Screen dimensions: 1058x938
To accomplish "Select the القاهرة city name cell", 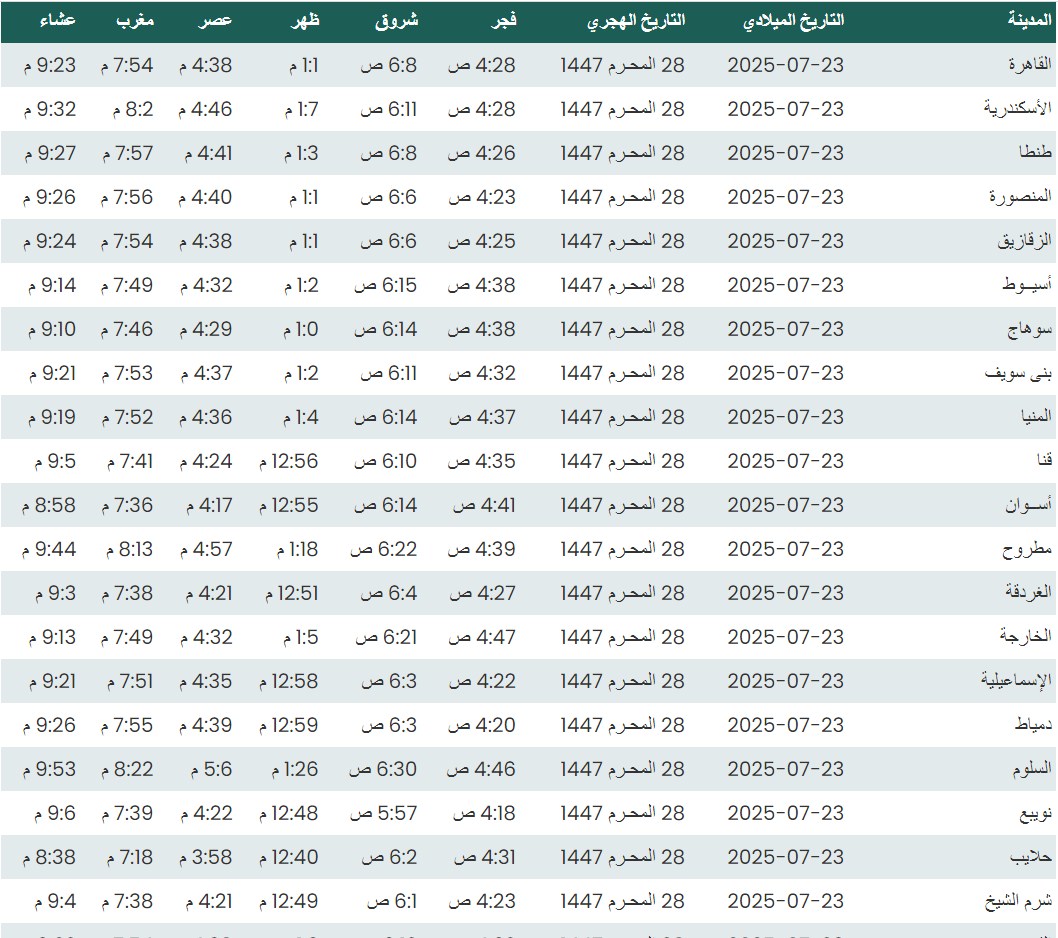I will [x=1029, y=65].
